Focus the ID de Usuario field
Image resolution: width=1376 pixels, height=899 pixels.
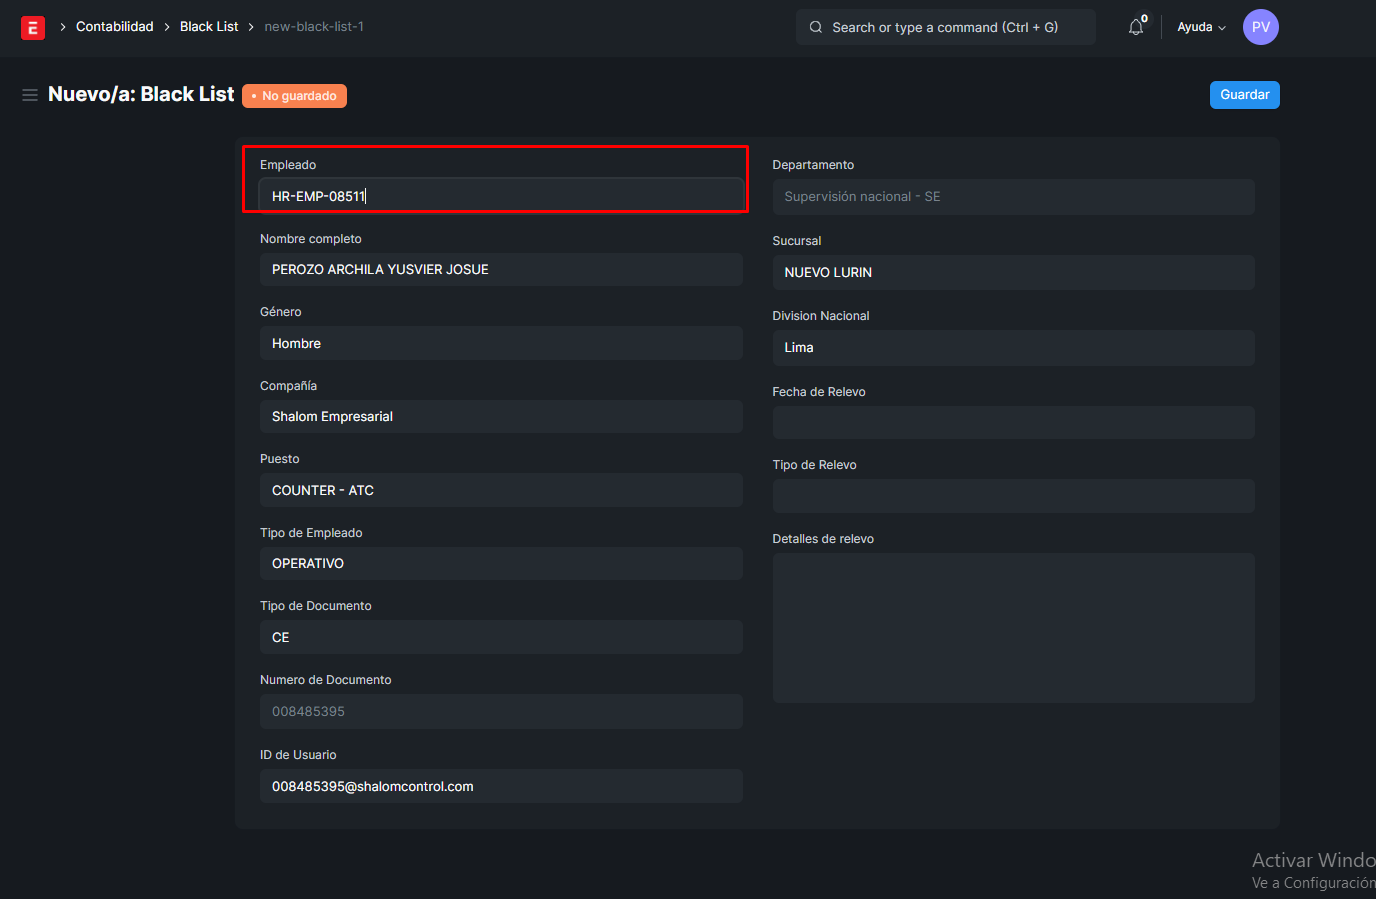(x=500, y=787)
